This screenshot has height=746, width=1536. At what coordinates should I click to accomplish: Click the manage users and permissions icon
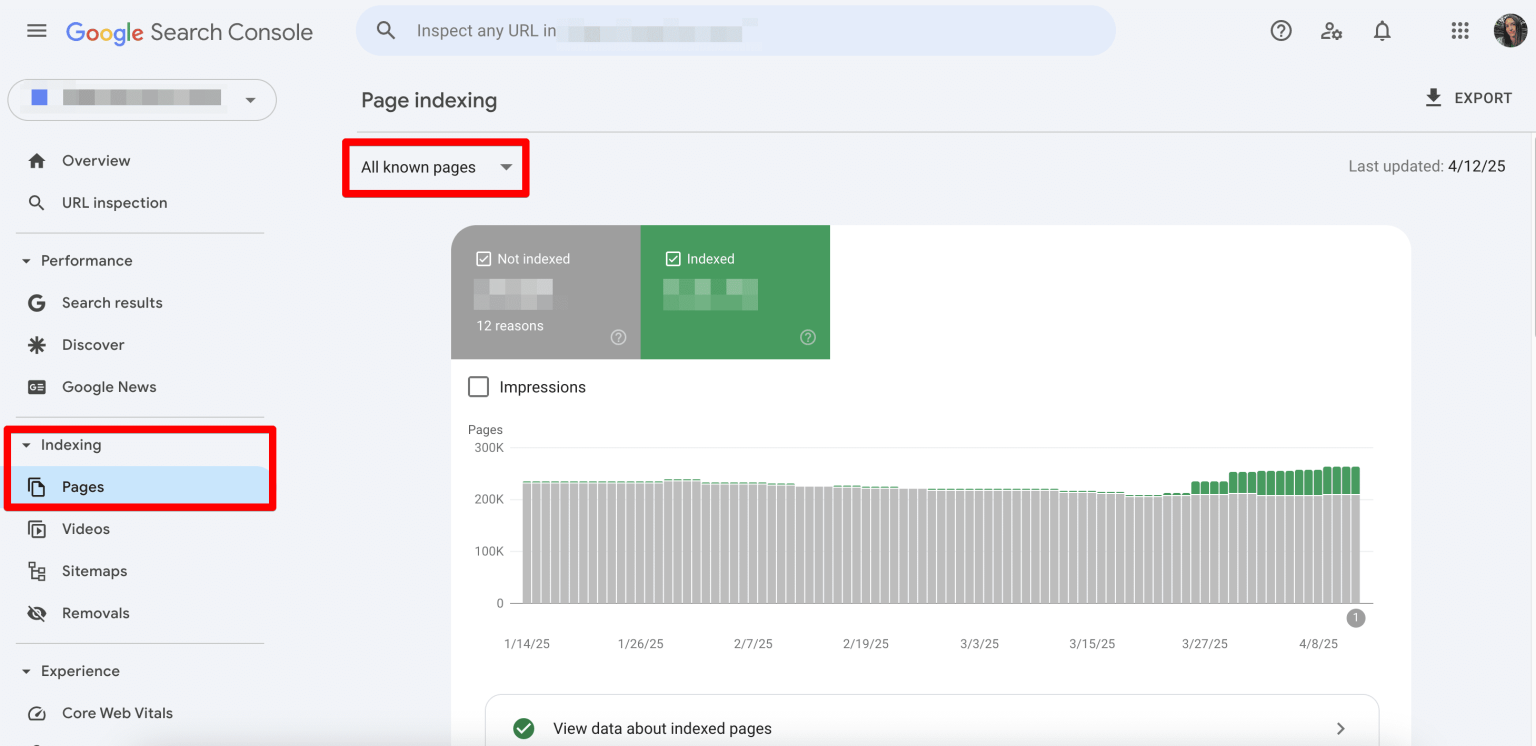pos(1331,31)
